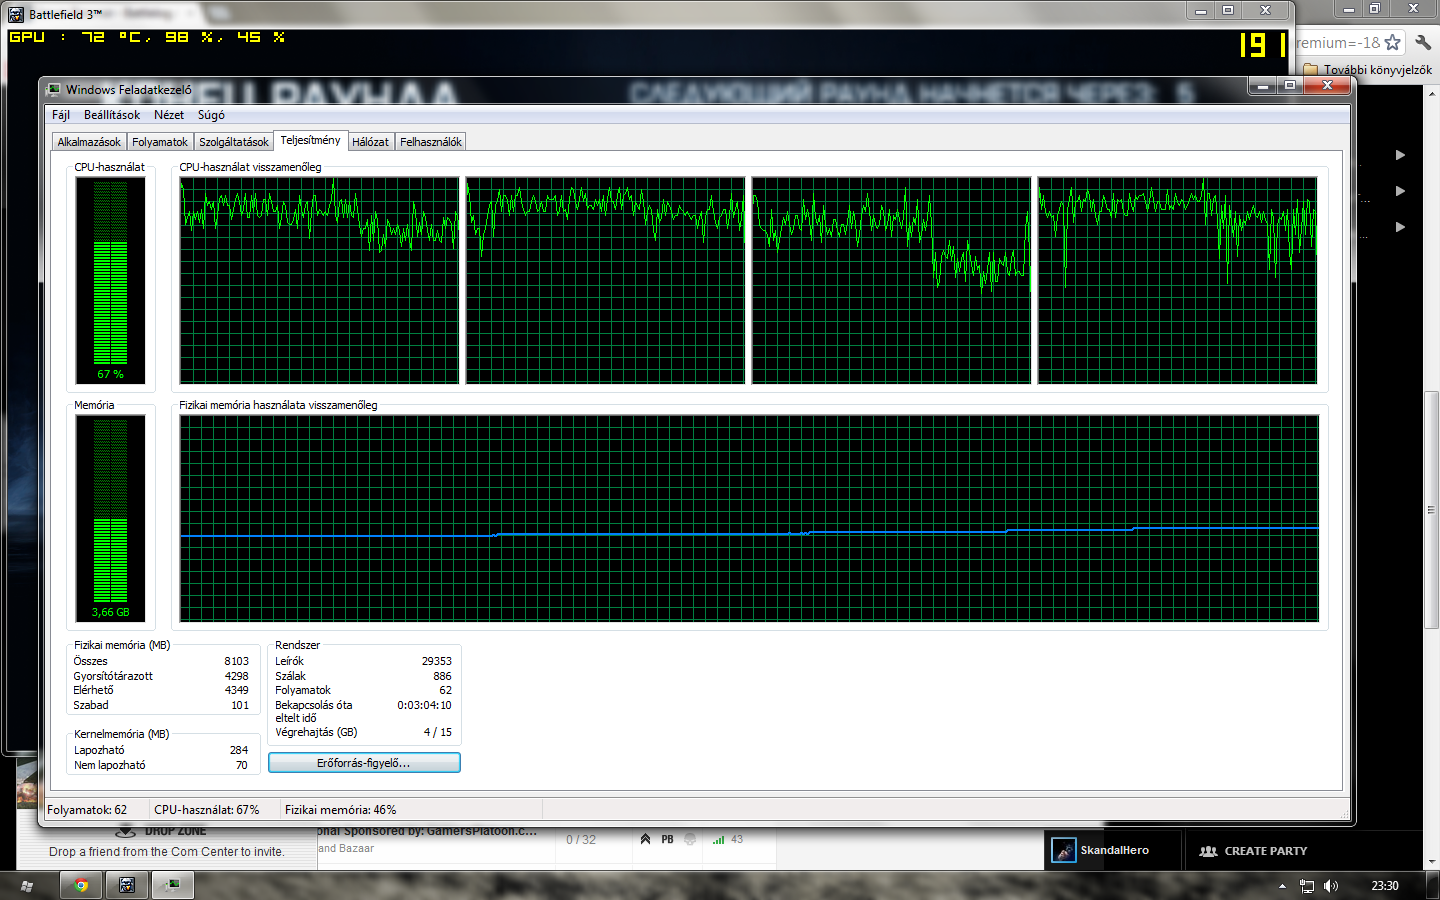Click the first play arrow in browser sidebar
Viewport: 1440px width, 900px height.
pyautogui.click(x=1400, y=155)
